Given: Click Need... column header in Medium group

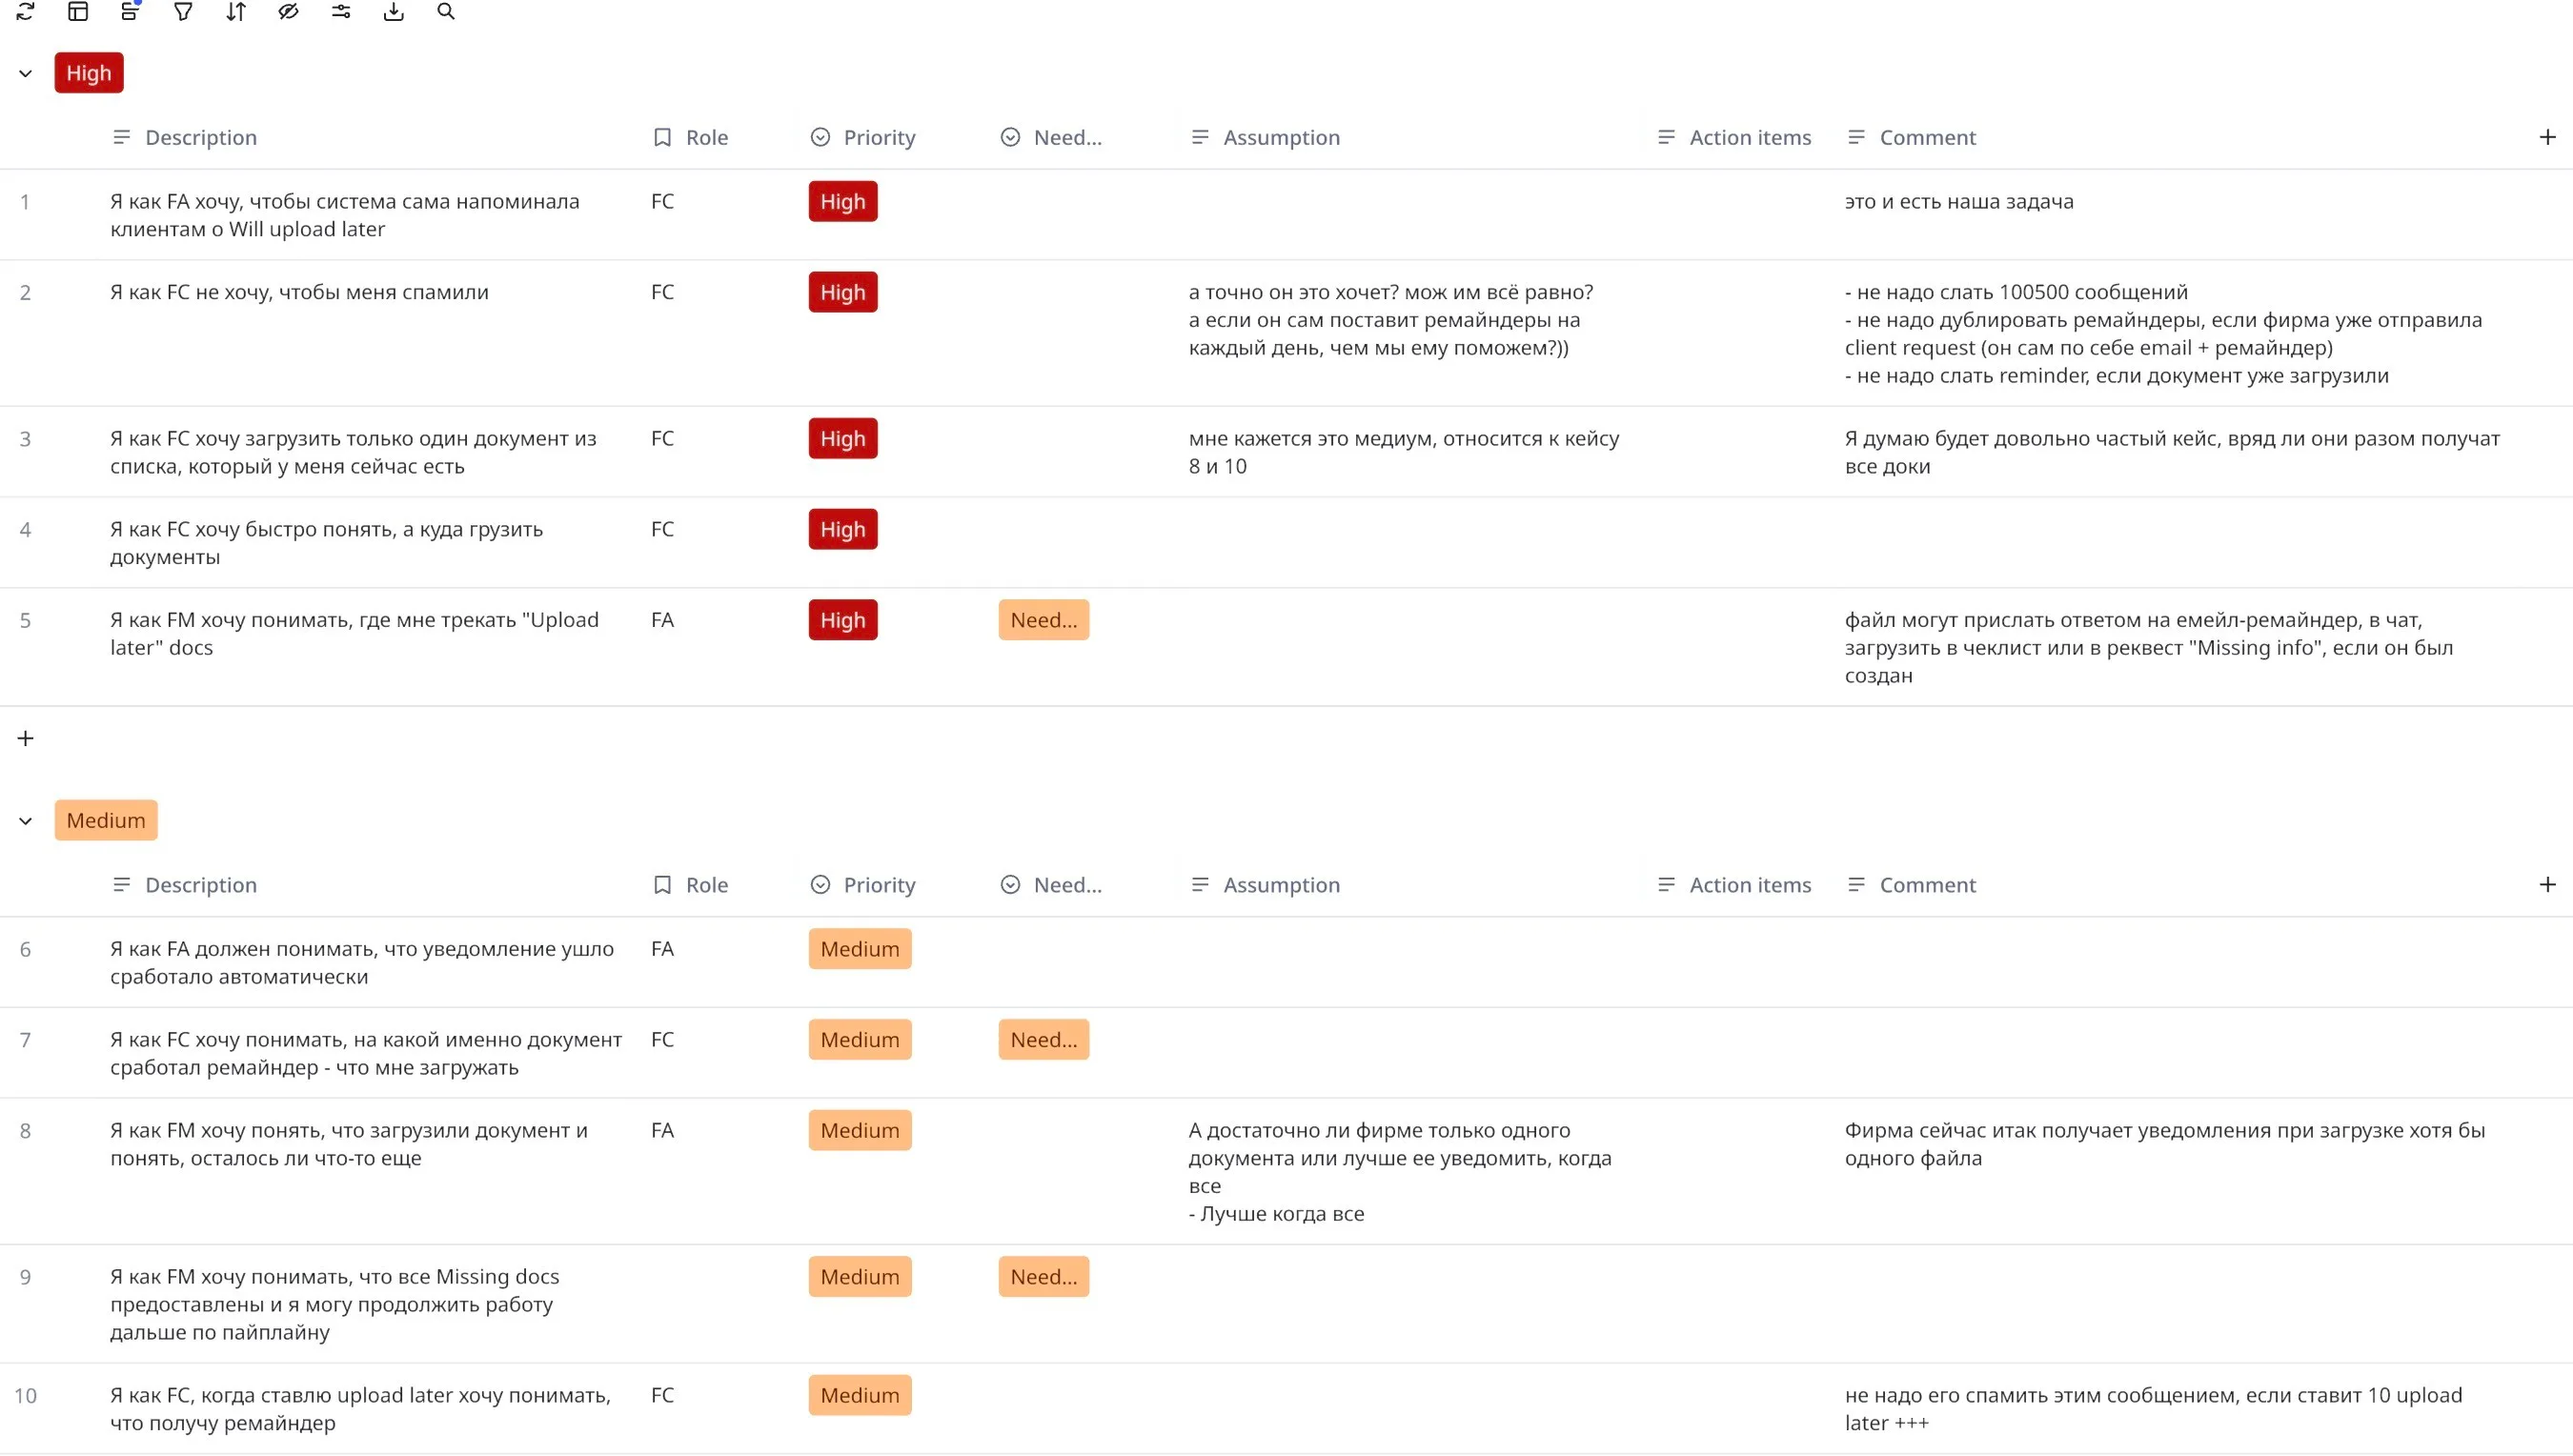Looking at the screenshot, I should [1051, 884].
